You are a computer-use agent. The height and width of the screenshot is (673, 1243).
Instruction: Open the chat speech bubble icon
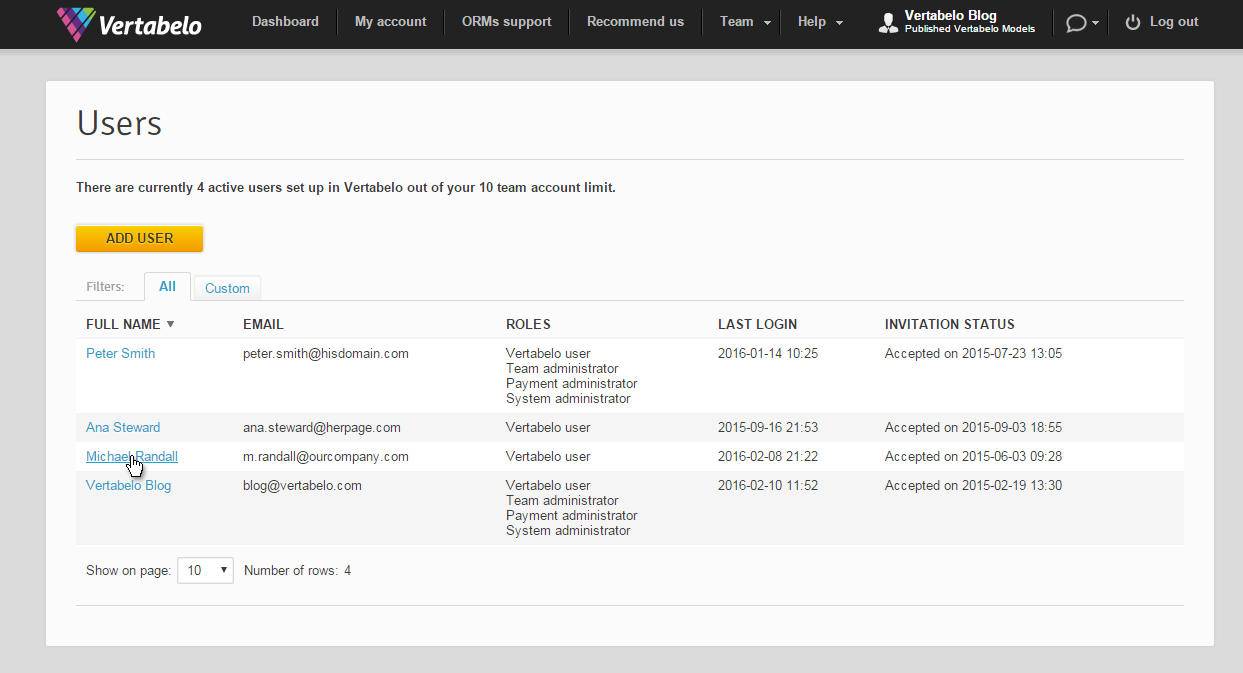click(x=1076, y=23)
